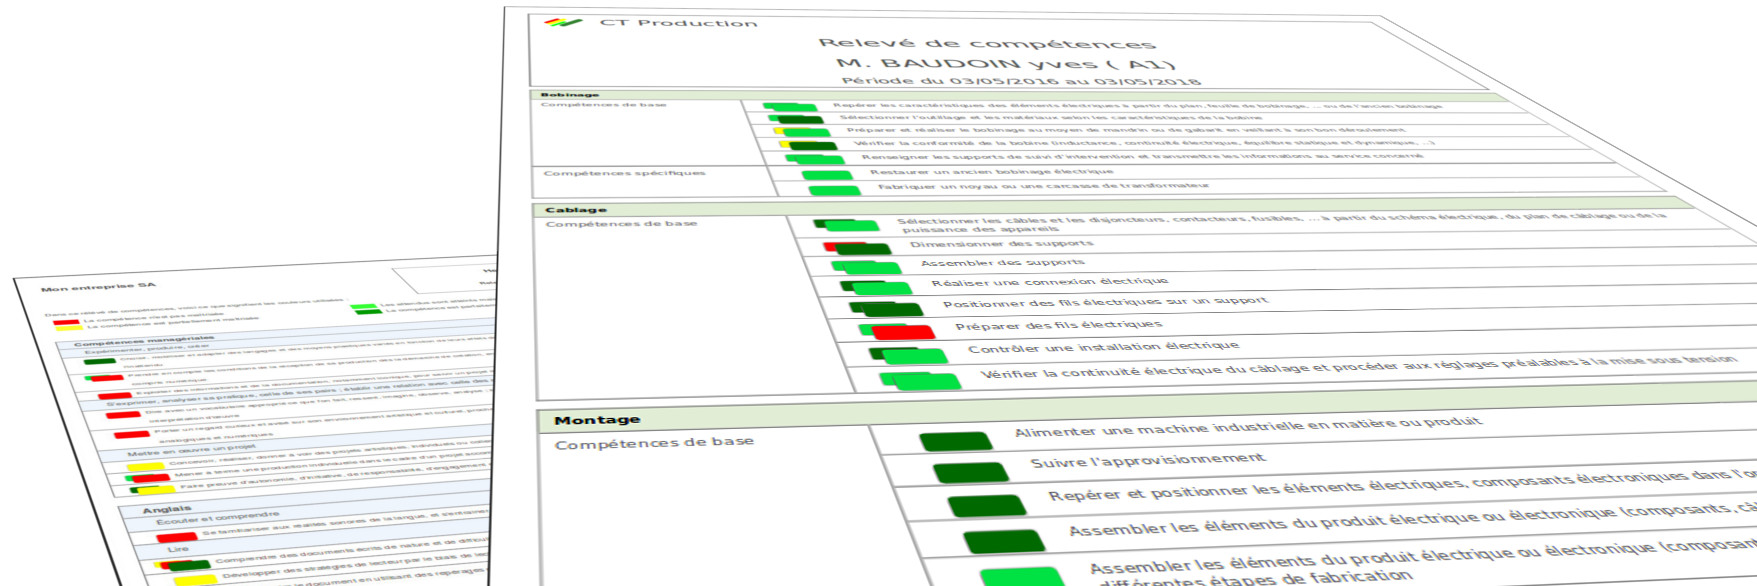
Task: Click "Préparer et réaliser le bobinage" row
Action: 1125,130
